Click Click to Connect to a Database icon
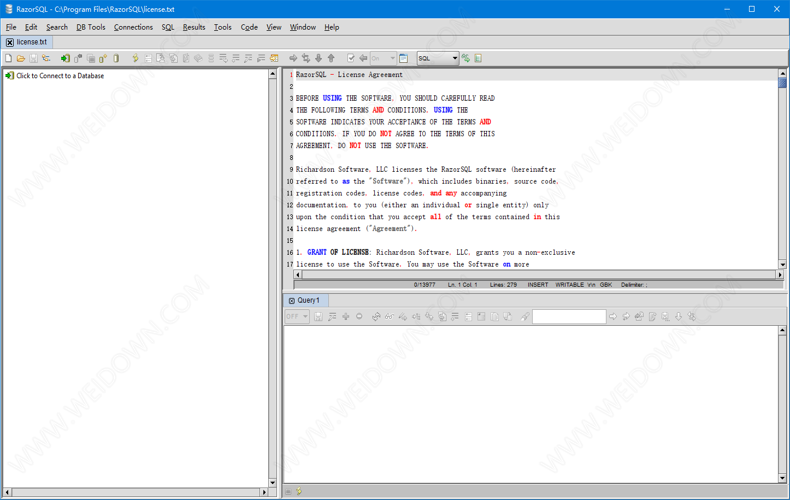This screenshot has width=790, height=500. [9, 76]
